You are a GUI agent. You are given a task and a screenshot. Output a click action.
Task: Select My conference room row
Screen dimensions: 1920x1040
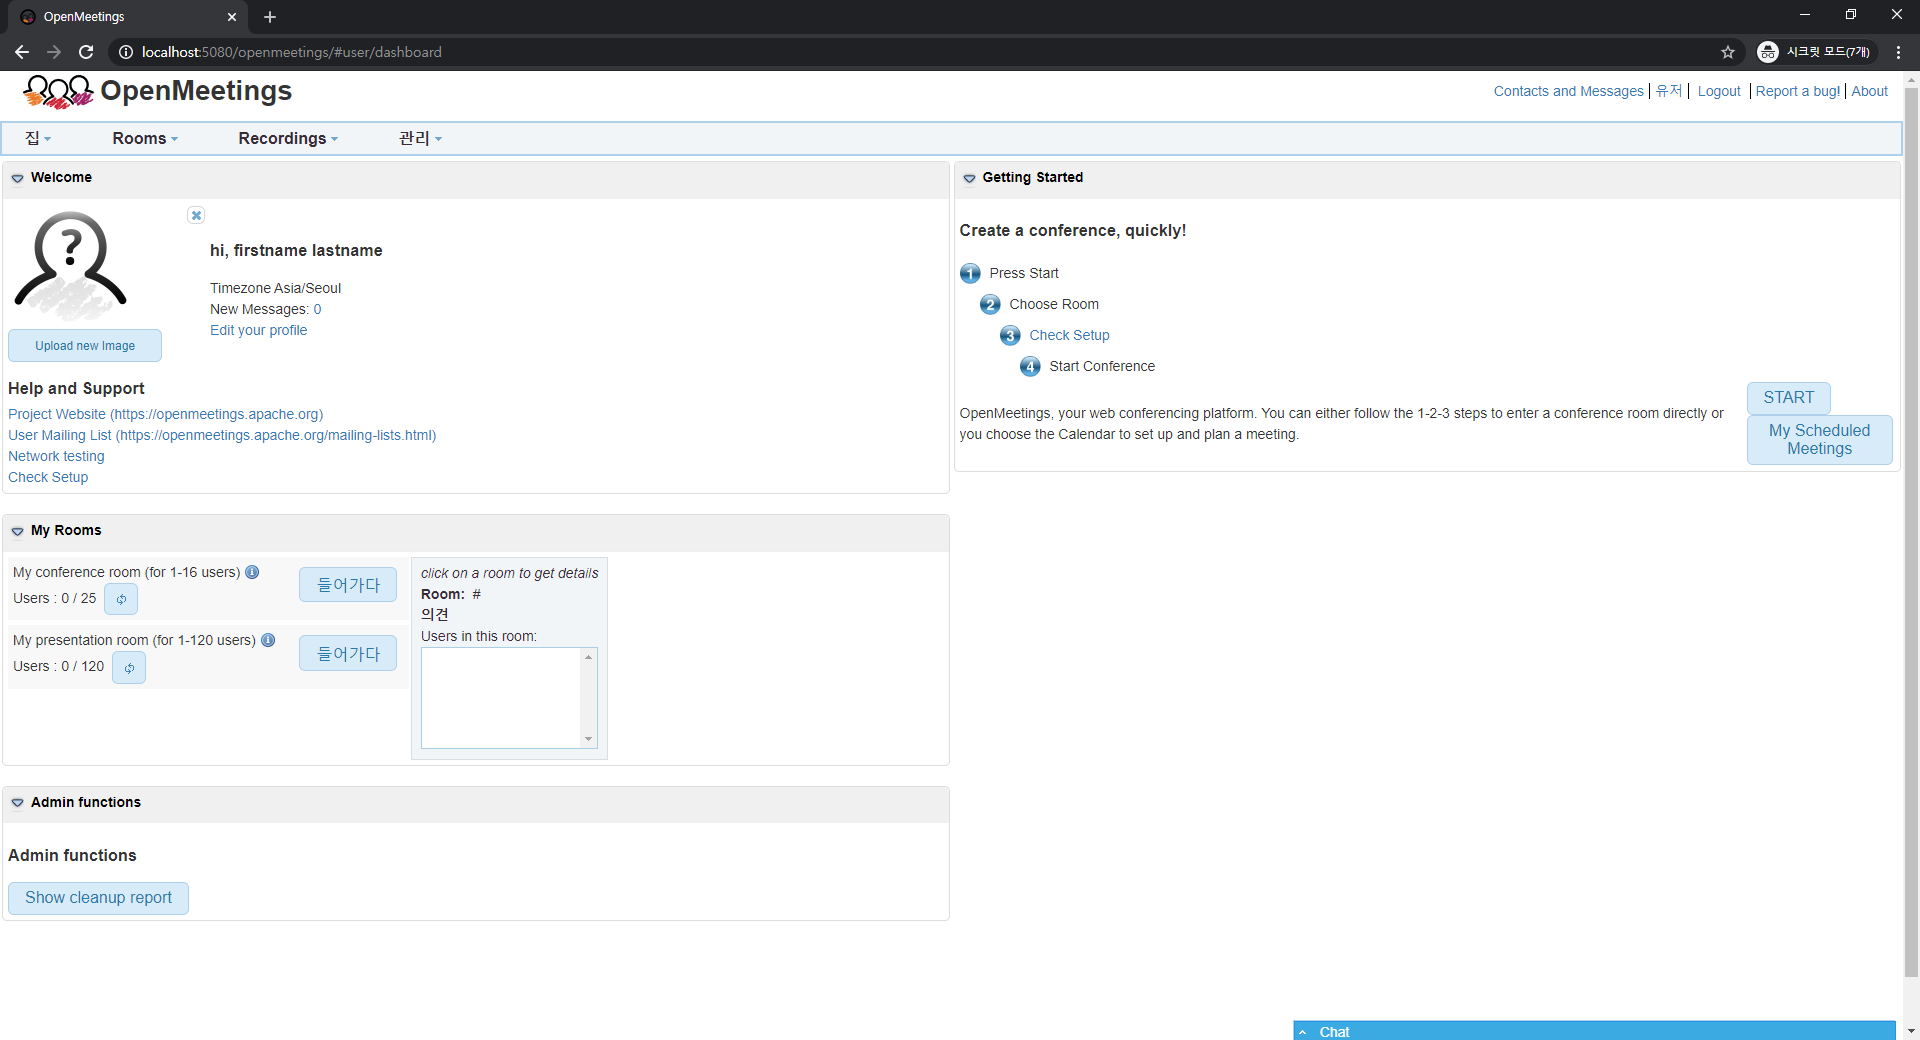[208, 588]
